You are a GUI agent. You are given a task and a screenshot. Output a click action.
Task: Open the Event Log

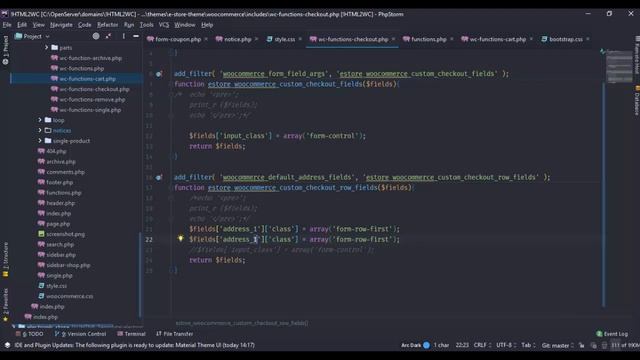[x=612, y=334]
